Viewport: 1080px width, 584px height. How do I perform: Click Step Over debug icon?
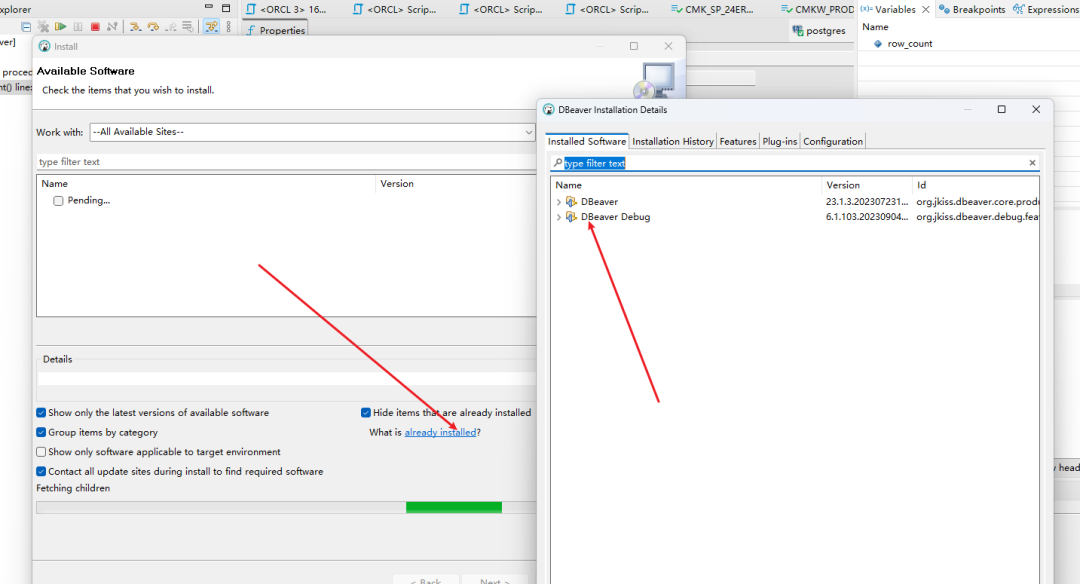[153, 27]
